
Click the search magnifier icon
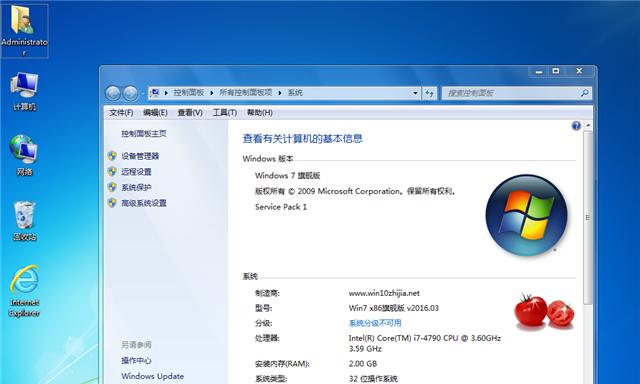click(x=584, y=93)
